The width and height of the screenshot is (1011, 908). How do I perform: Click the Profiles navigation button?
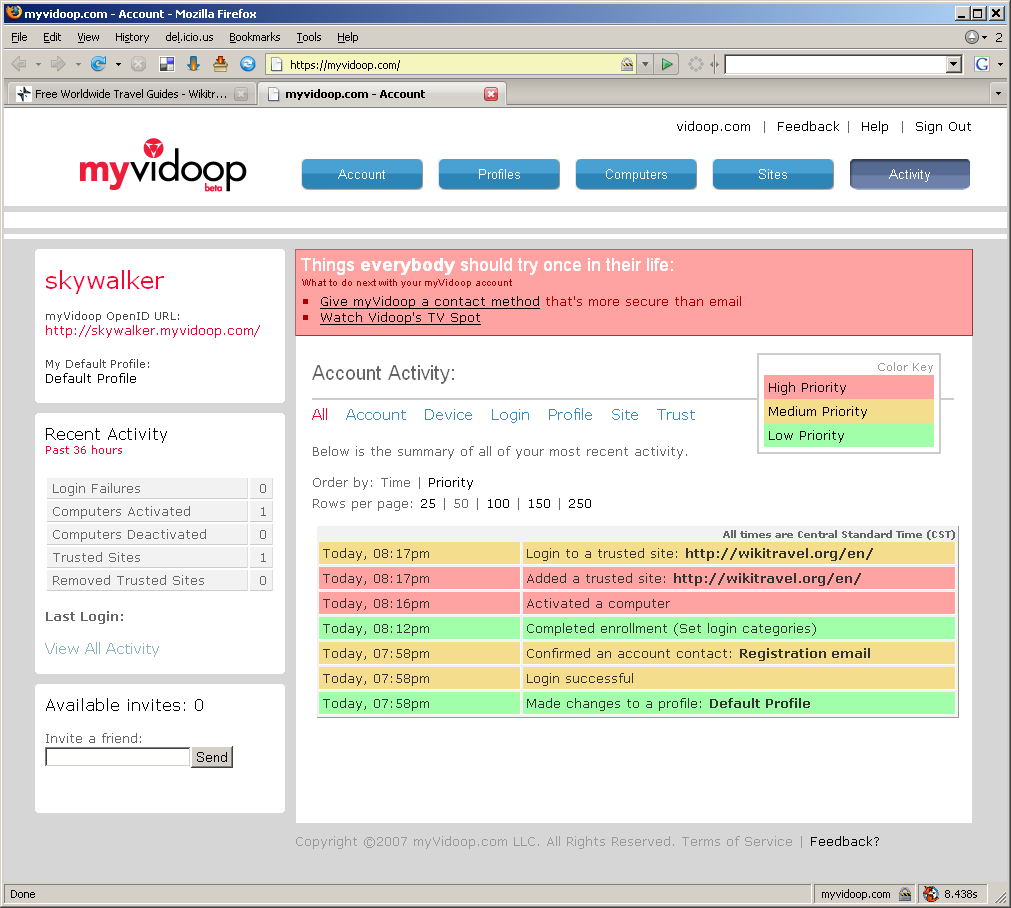pos(499,174)
